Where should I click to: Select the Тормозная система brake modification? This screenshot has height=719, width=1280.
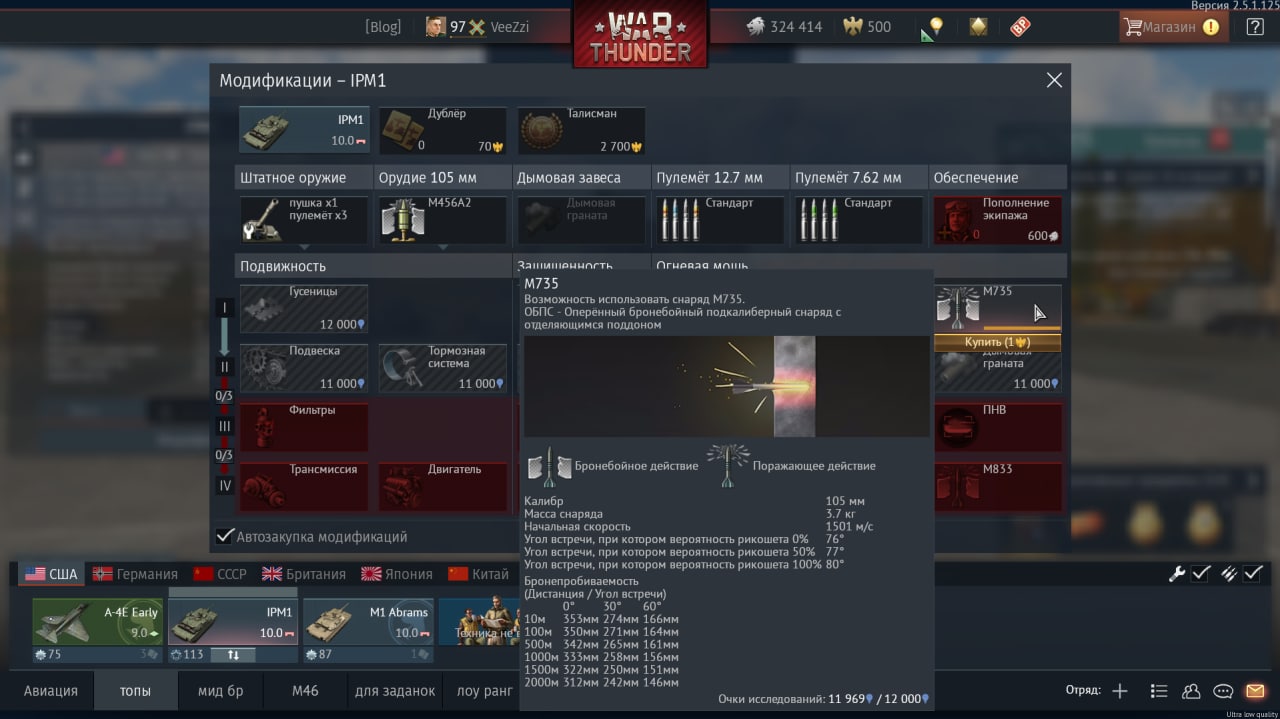pos(442,367)
